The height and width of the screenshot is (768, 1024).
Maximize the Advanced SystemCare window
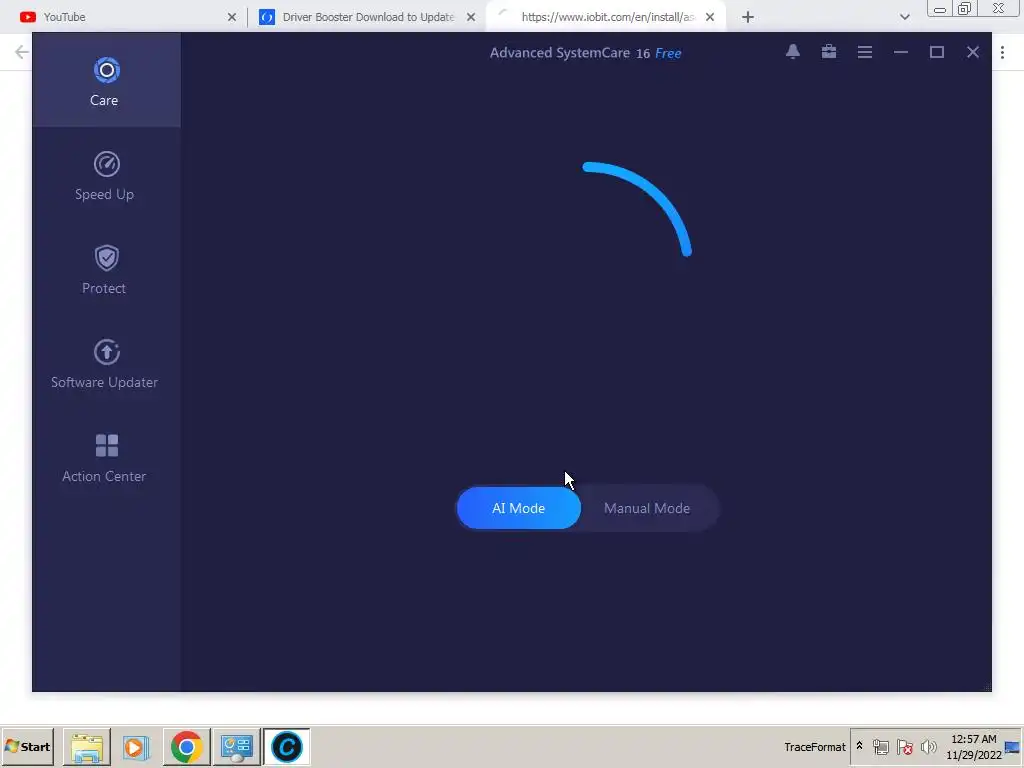pyautogui.click(x=936, y=52)
